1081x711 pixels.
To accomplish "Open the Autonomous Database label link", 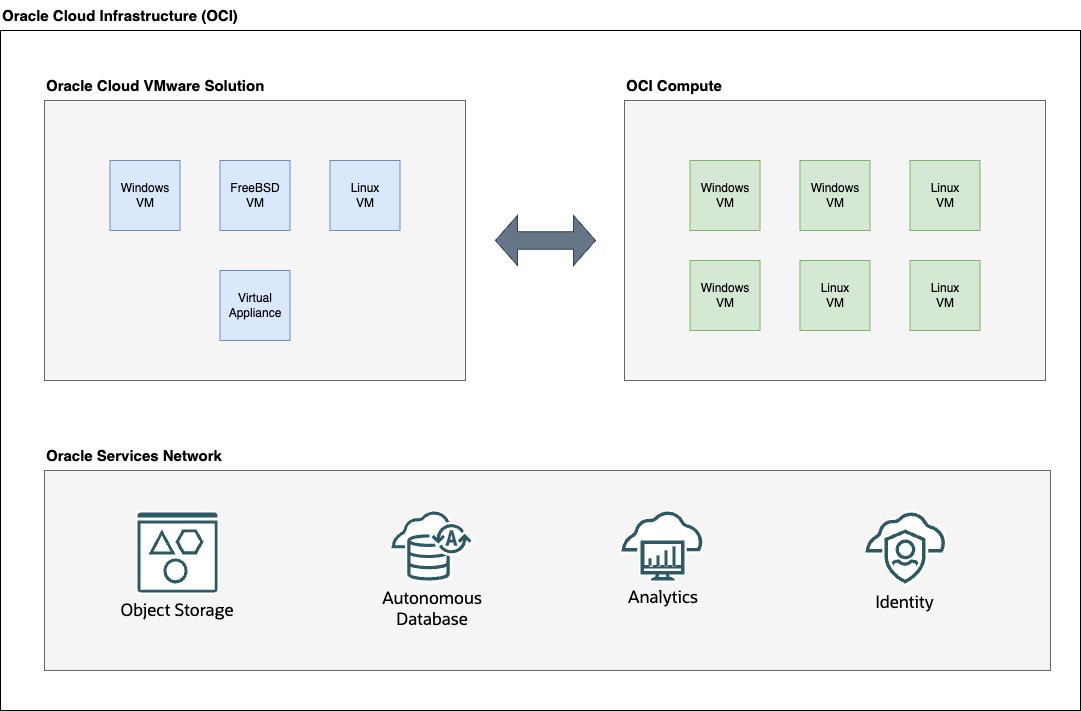I will (431, 610).
